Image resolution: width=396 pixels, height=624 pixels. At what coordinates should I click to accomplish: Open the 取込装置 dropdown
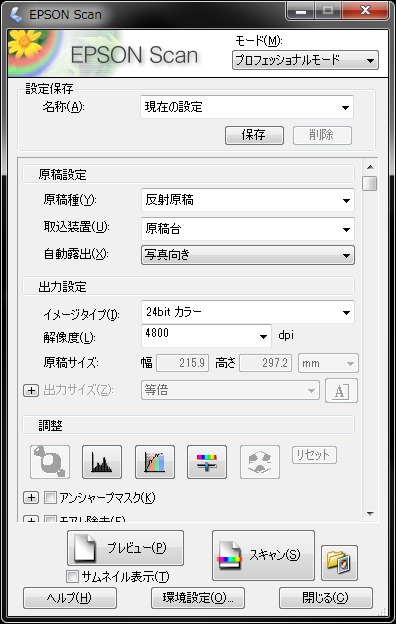pos(248,229)
